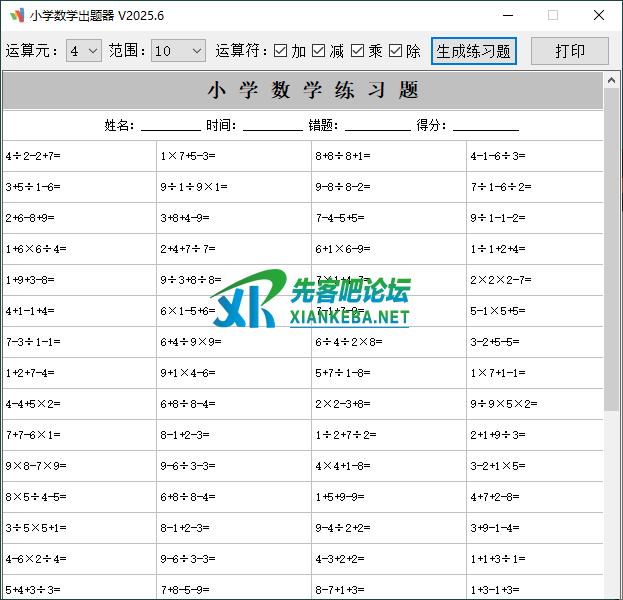Click the app icon in title bar
The height and width of the screenshot is (600, 623).
point(16,16)
